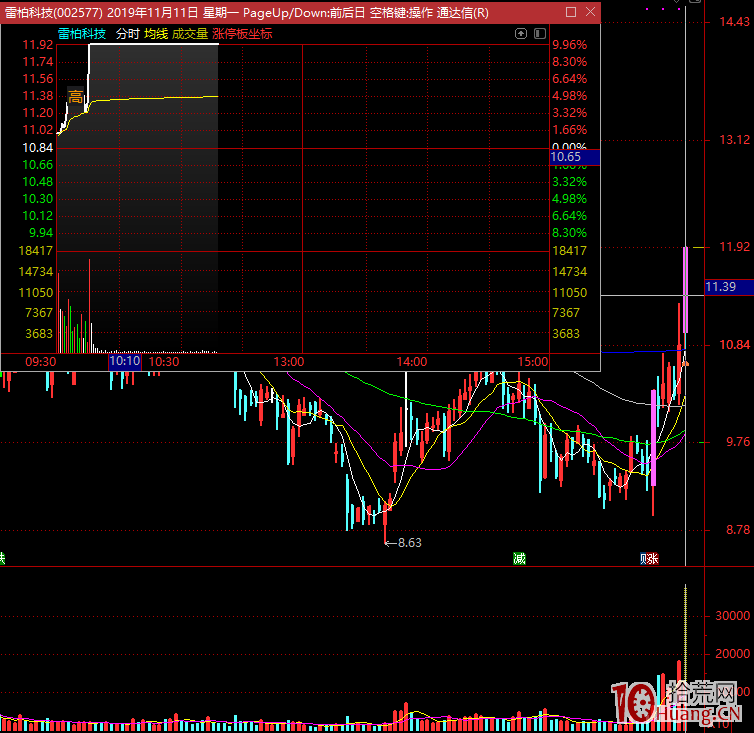Screen dimensions: 754x733
Task: Click the green 10.66 price axis label
Action: pyautogui.click(x=38, y=165)
